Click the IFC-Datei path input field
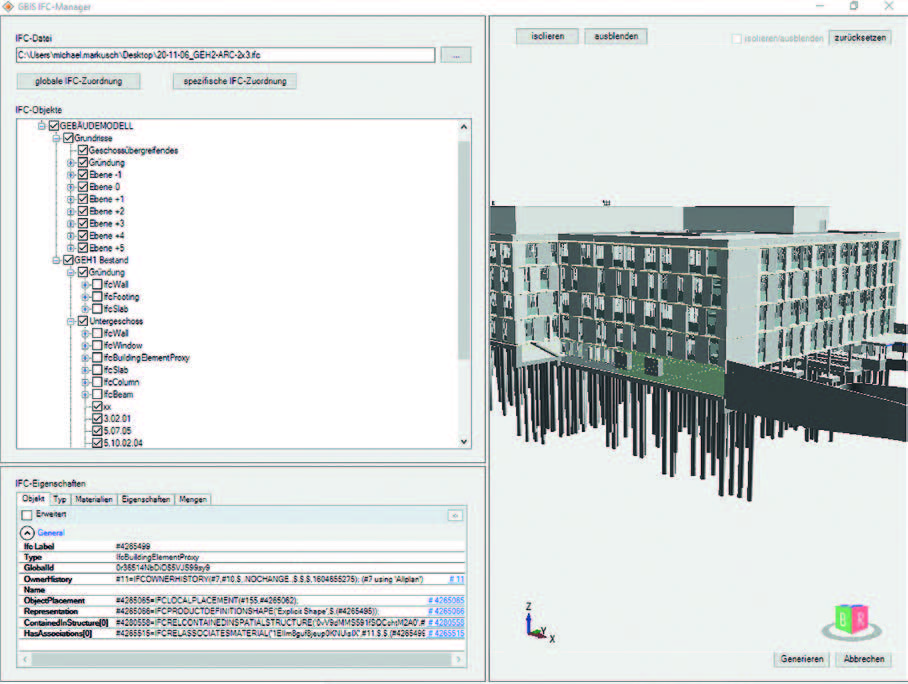 click(x=225, y=55)
